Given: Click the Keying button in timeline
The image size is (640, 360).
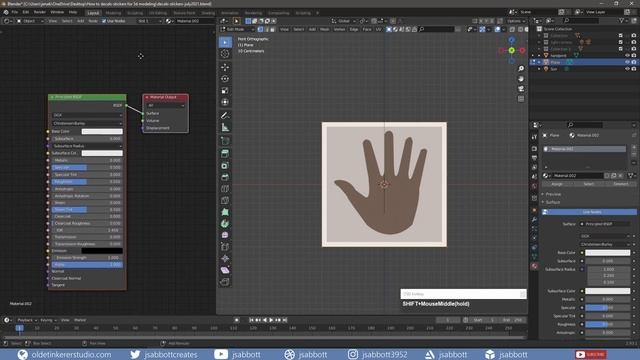Looking at the screenshot, I should (48, 320).
